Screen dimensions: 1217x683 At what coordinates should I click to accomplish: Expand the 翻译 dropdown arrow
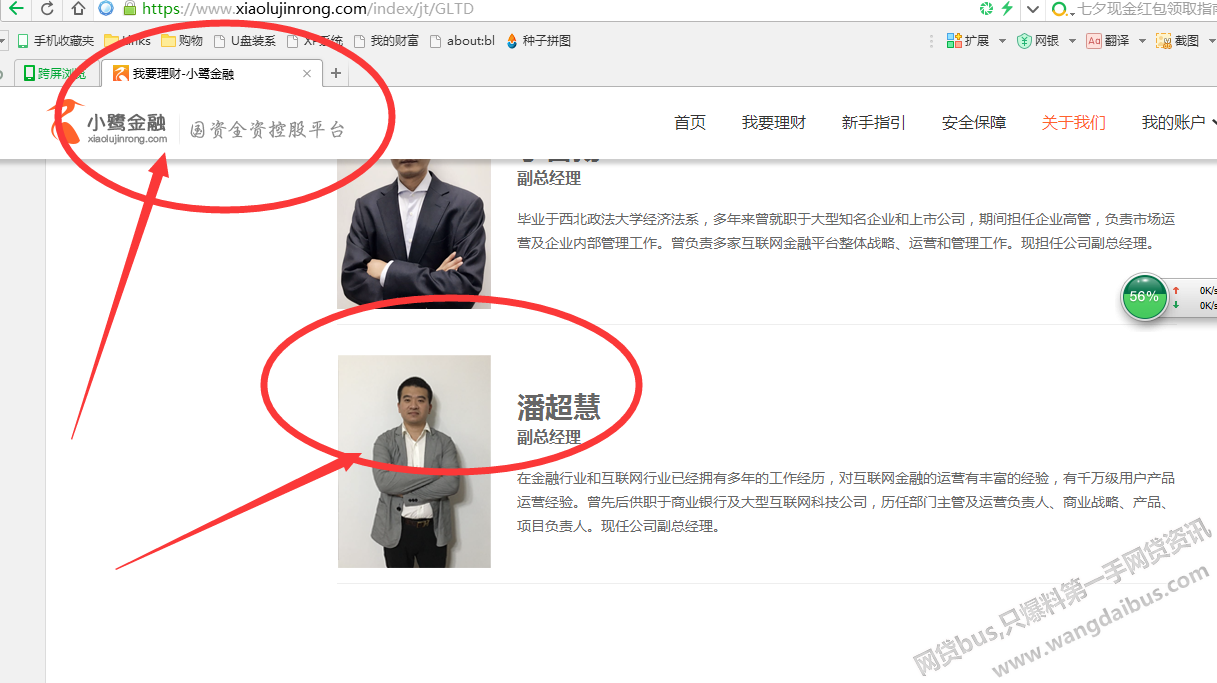coord(1143,41)
